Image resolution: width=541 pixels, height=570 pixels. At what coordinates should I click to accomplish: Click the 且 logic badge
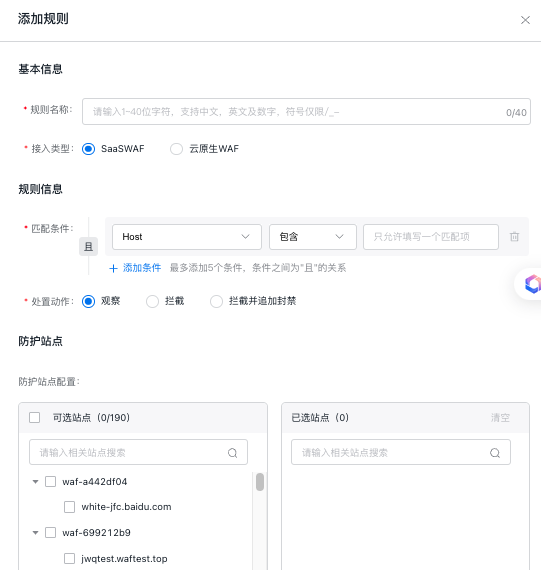(x=88, y=246)
